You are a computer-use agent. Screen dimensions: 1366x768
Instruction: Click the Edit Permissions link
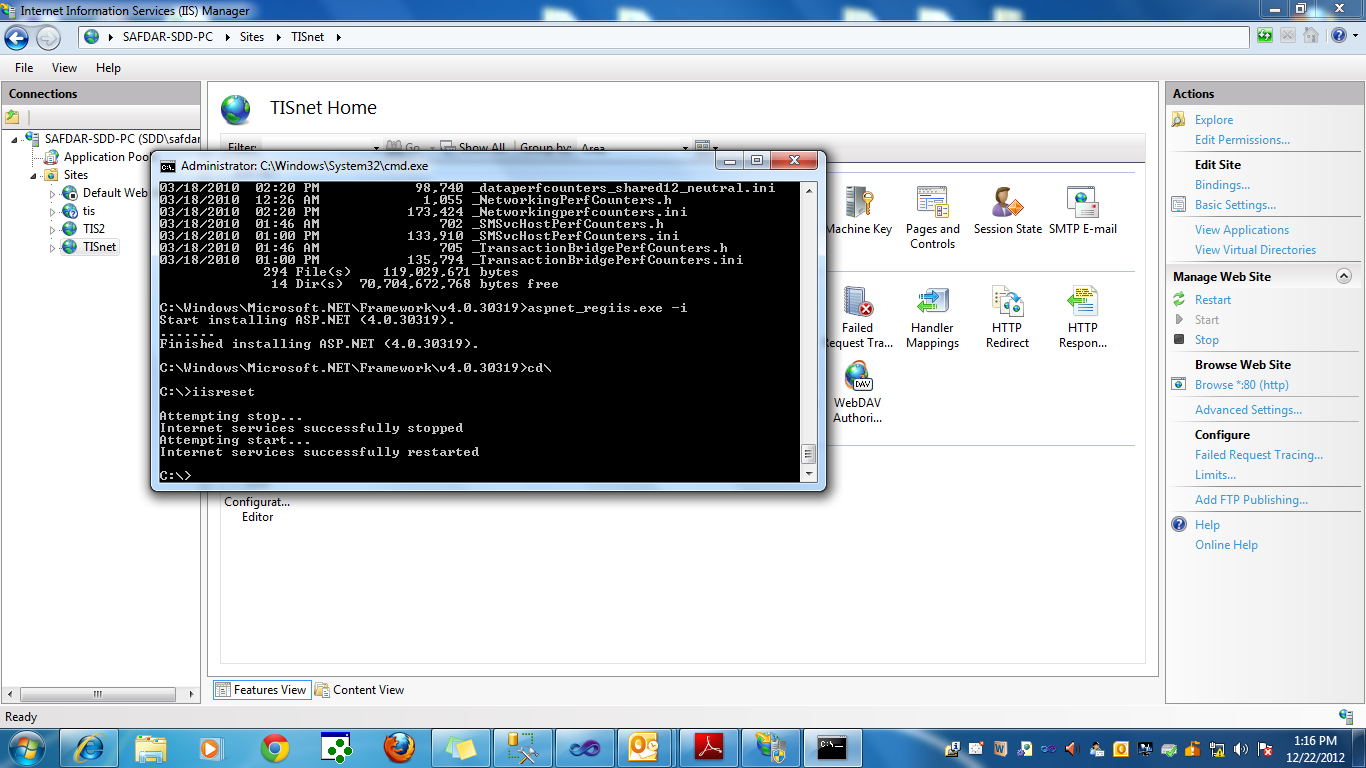point(1242,140)
